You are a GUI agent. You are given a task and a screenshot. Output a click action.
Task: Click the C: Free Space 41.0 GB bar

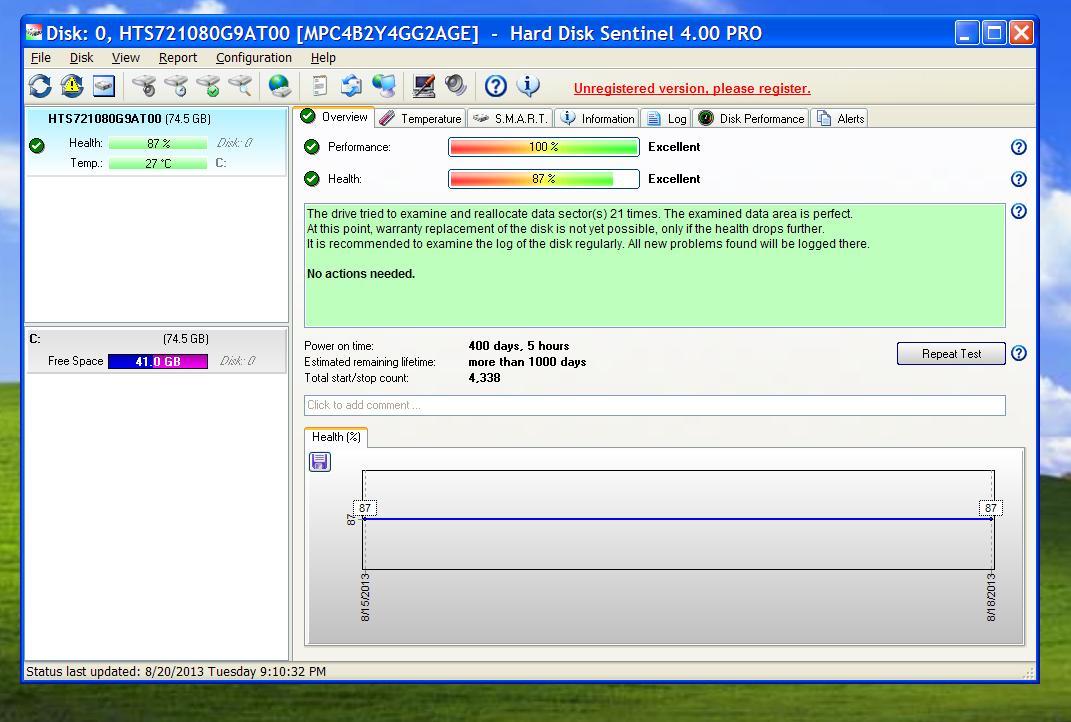(158, 361)
